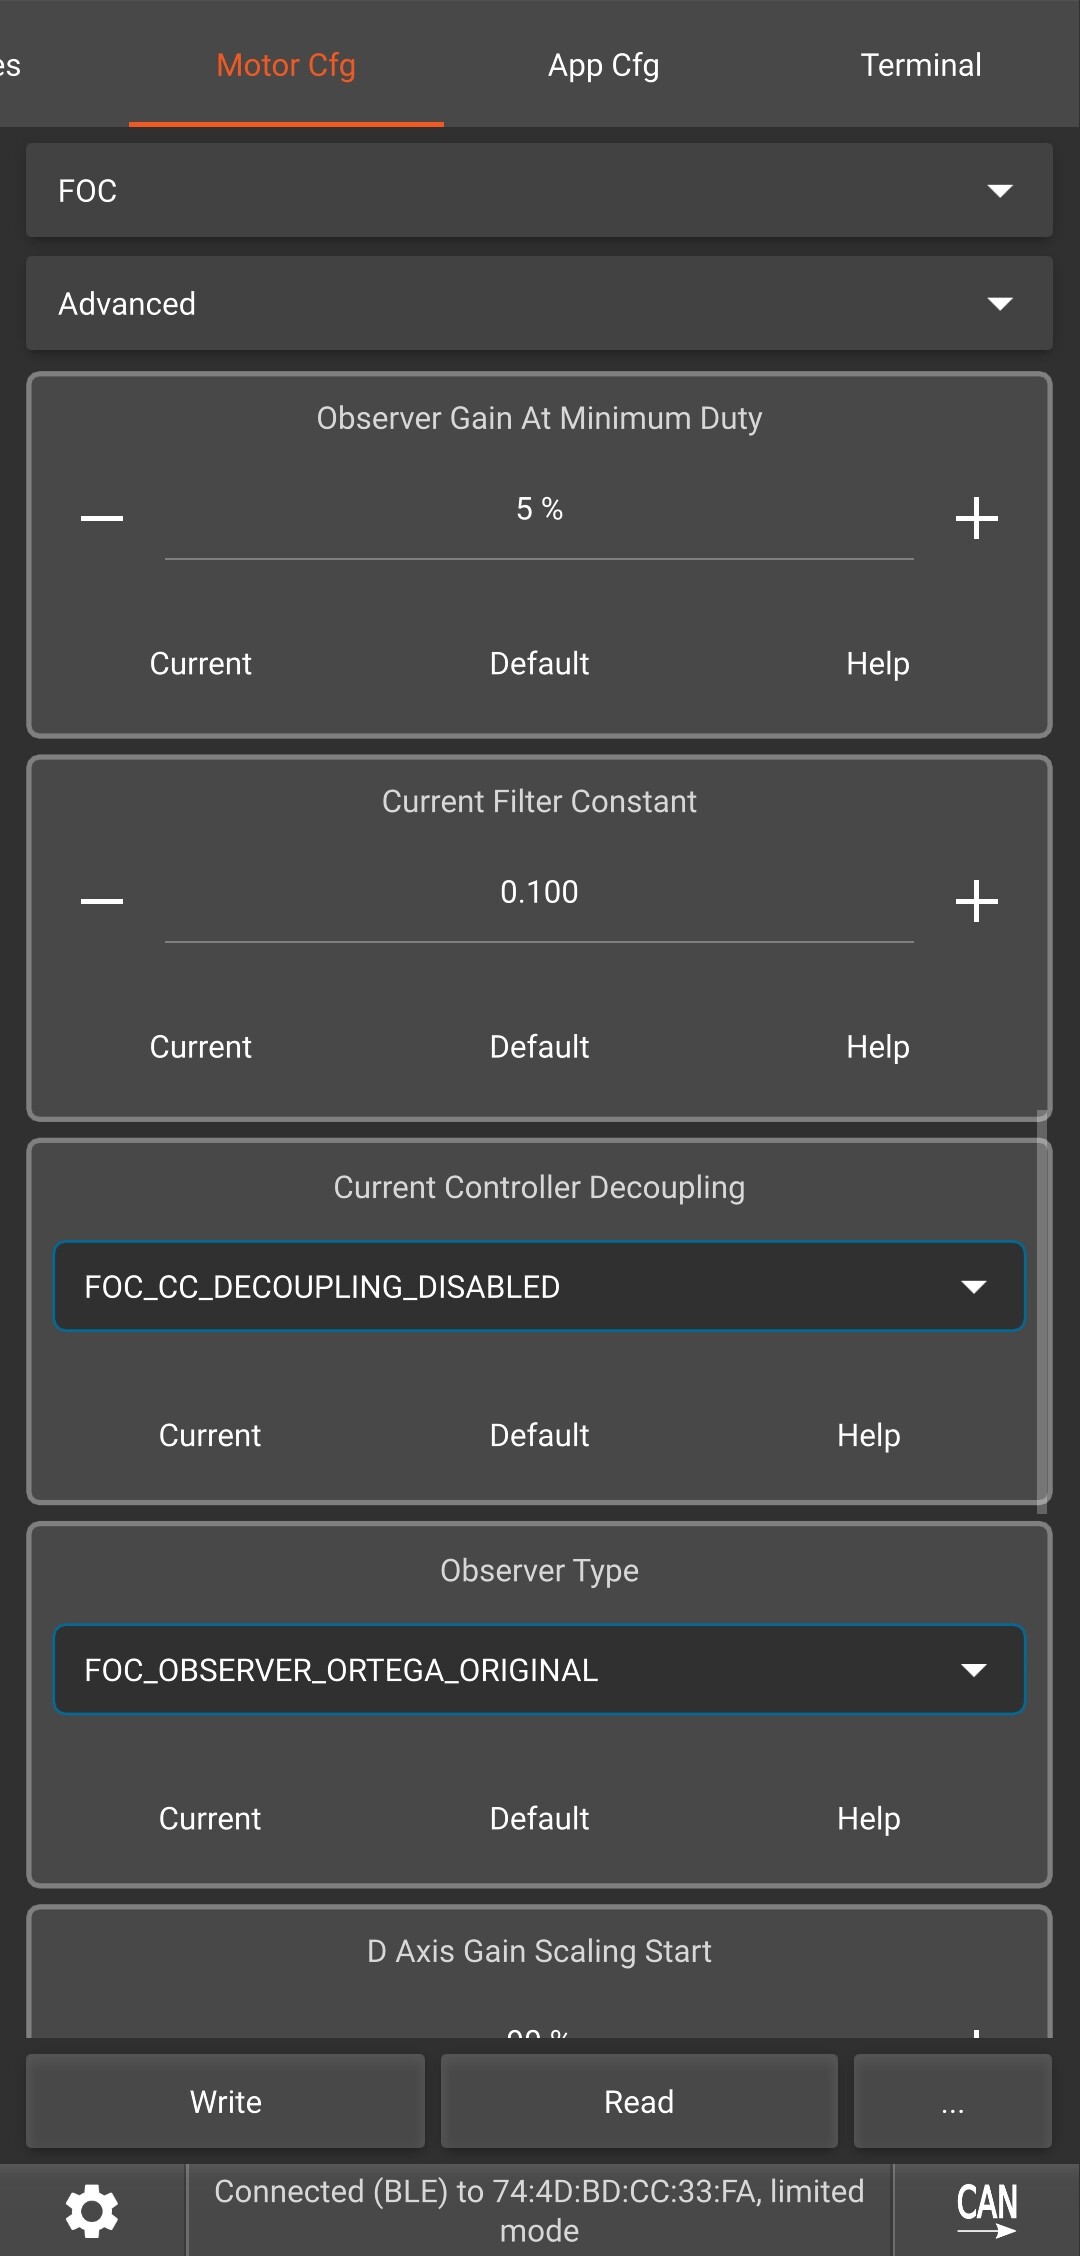Decrease Observer Gain At Minimum Duty value
The image size is (1080, 2256).
tap(102, 518)
